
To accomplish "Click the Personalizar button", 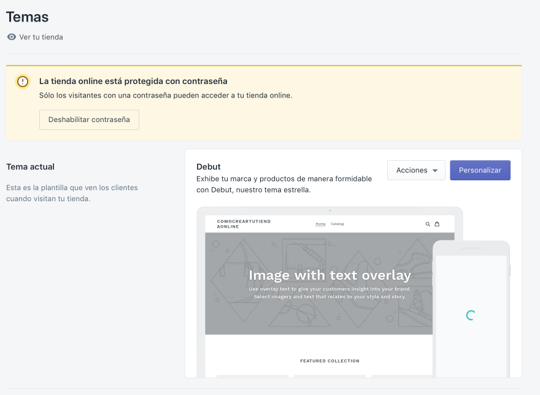I will (480, 170).
